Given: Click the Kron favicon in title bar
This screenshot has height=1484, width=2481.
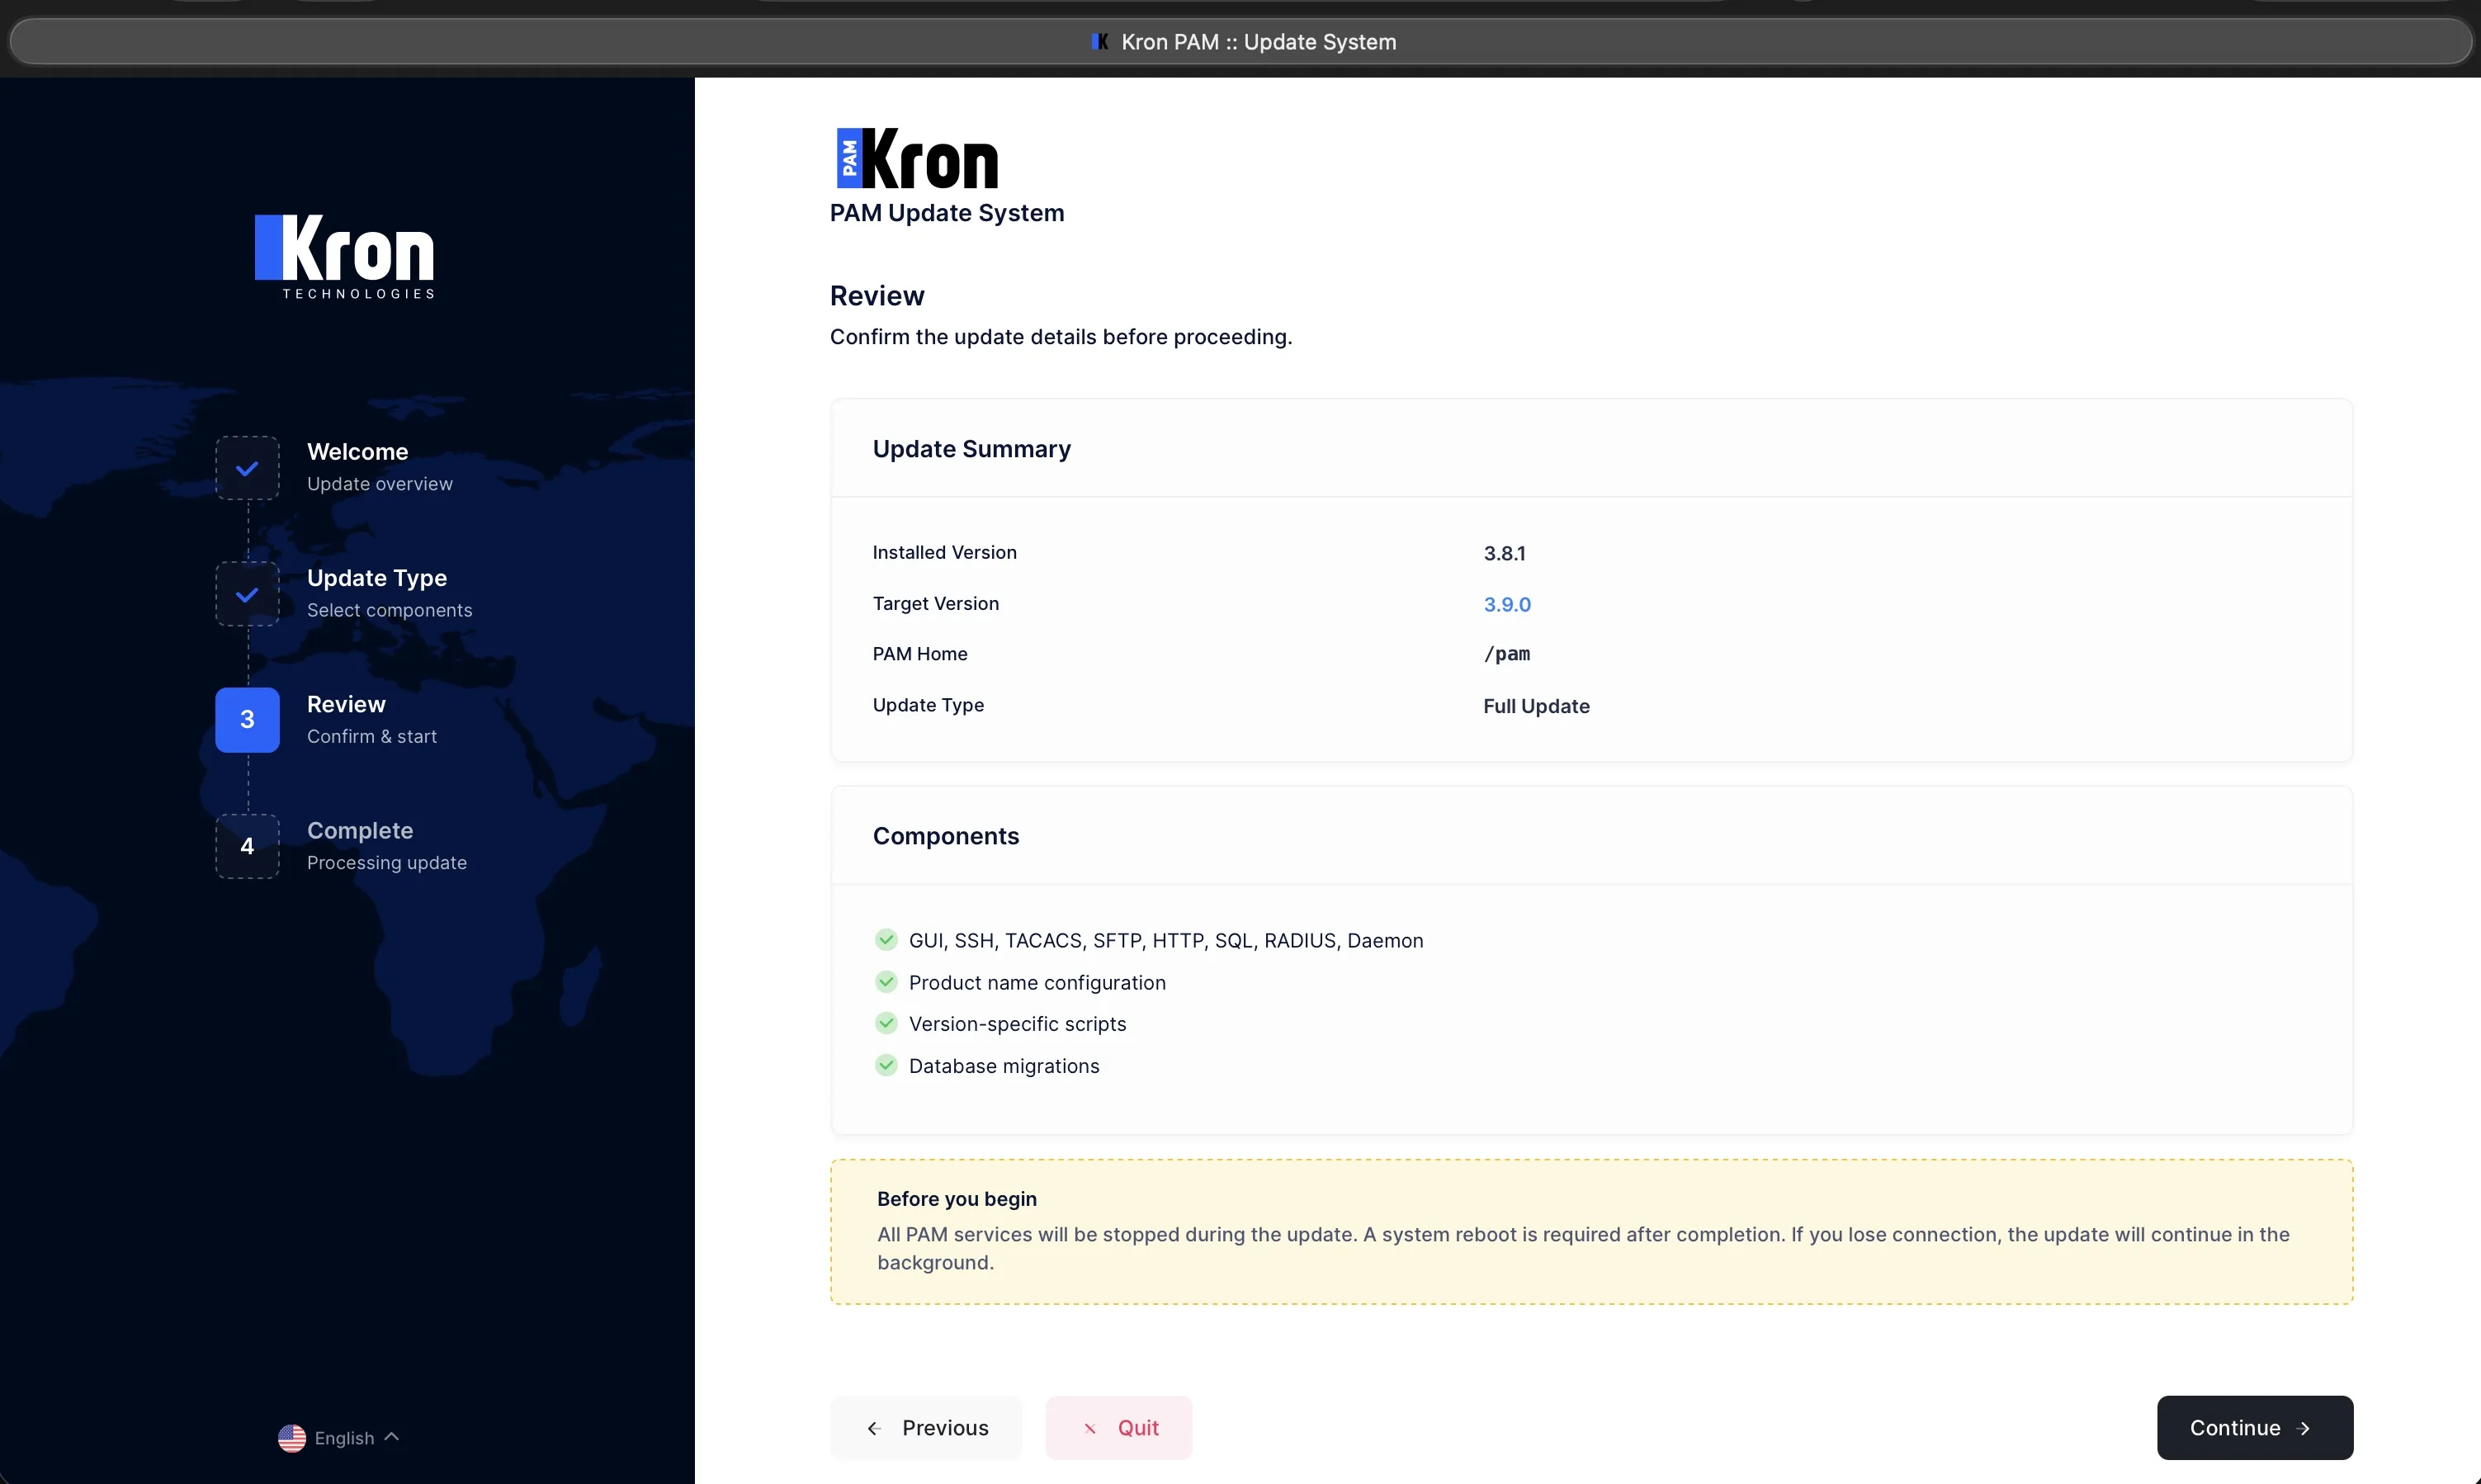Looking at the screenshot, I should coord(1100,42).
